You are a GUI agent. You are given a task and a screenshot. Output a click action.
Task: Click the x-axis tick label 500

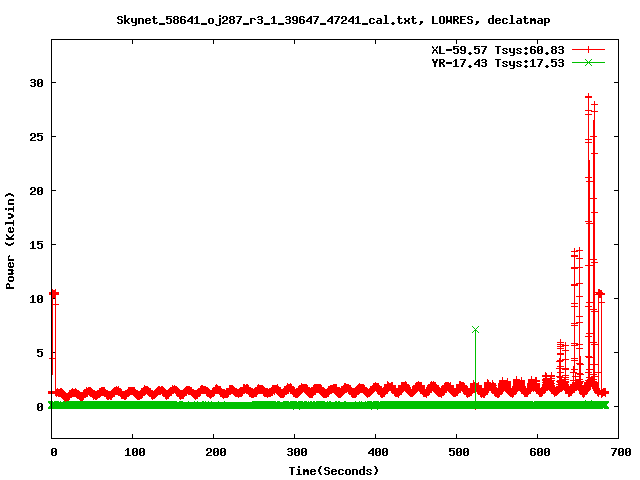pos(458,452)
